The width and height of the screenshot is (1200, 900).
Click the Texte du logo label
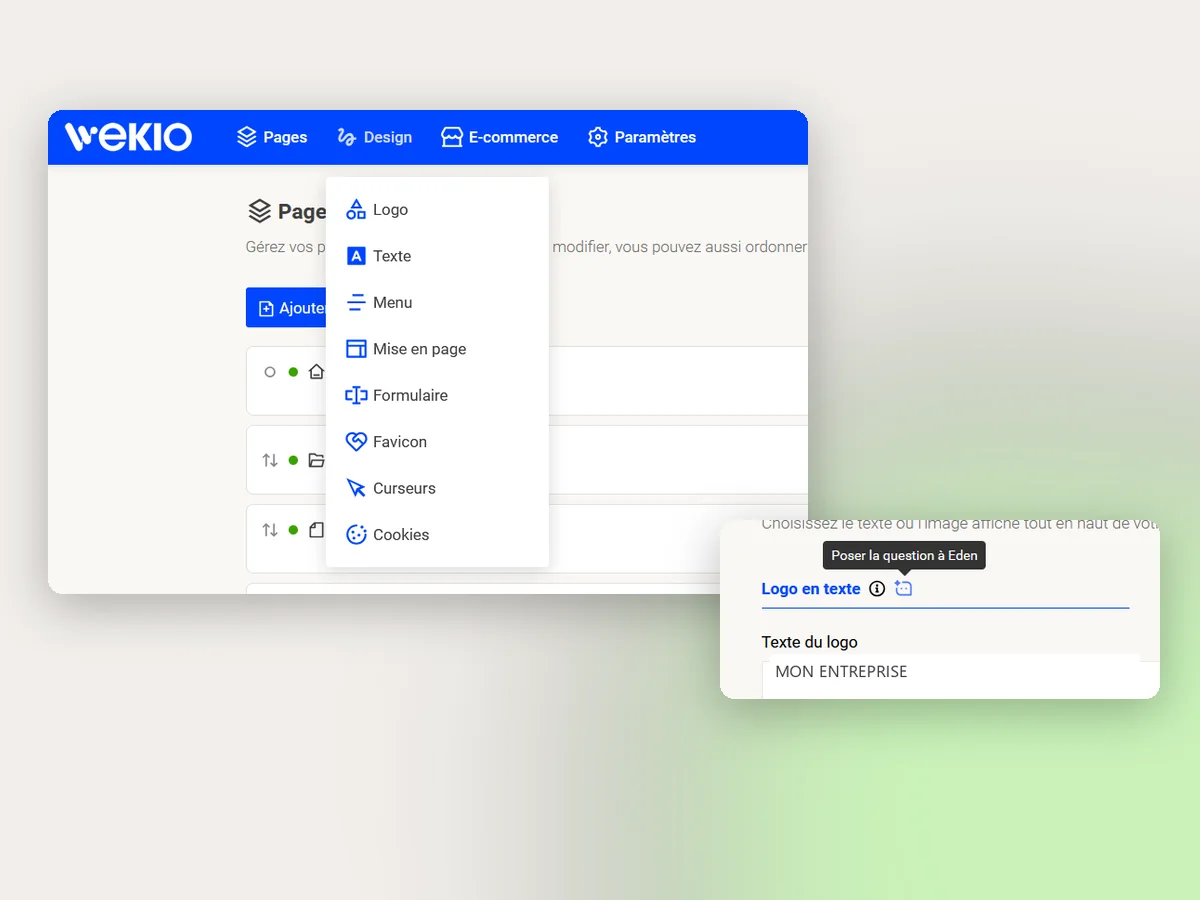point(810,642)
